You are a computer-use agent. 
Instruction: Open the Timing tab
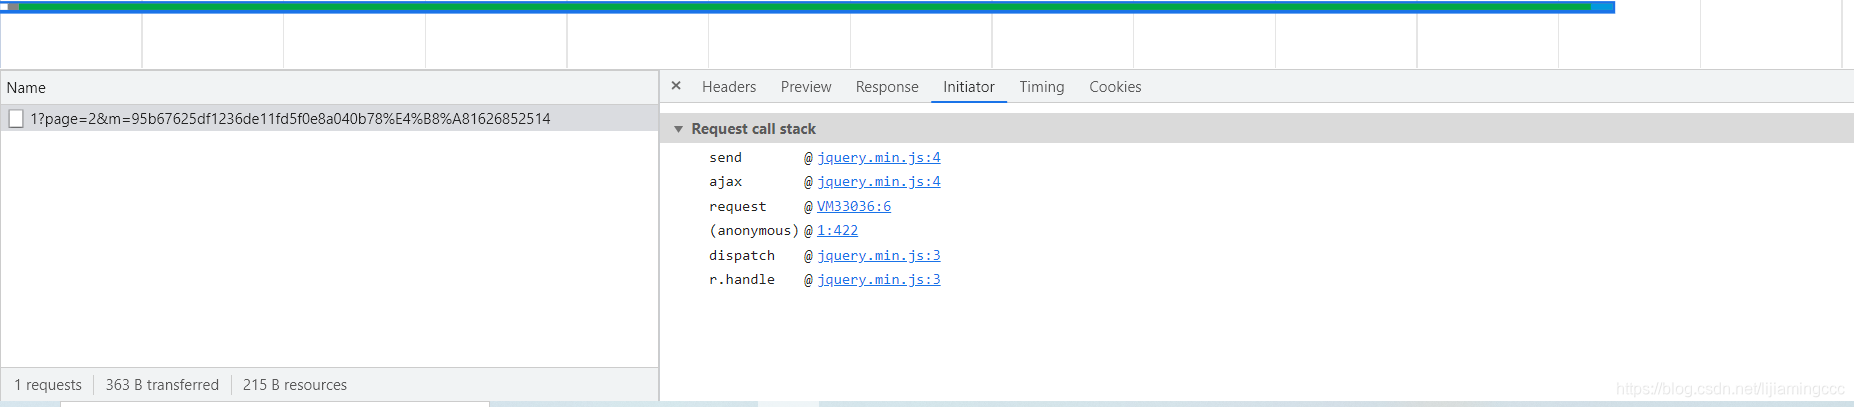pyautogui.click(x=1042, y=87)
